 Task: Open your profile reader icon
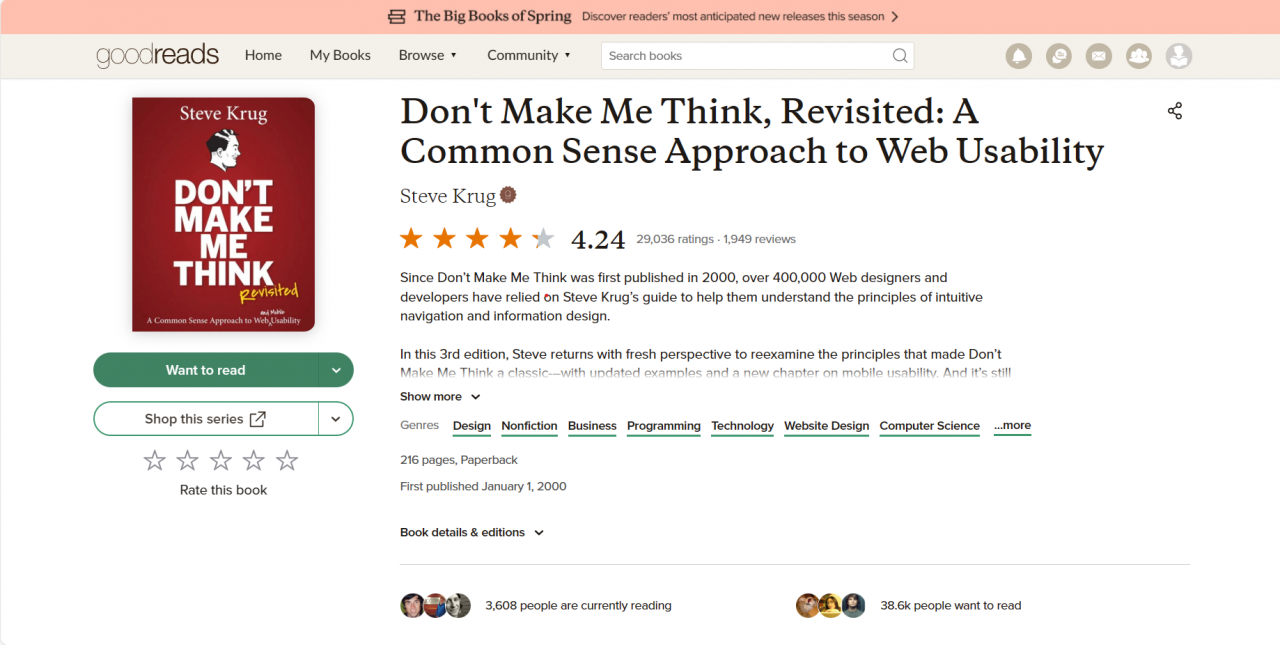click(1178, 56)
